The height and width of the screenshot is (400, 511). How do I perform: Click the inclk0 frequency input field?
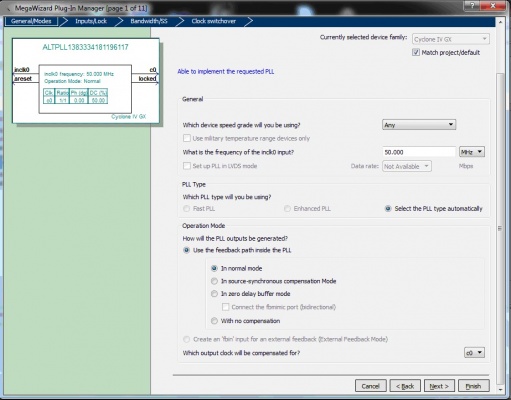point(419,152)
